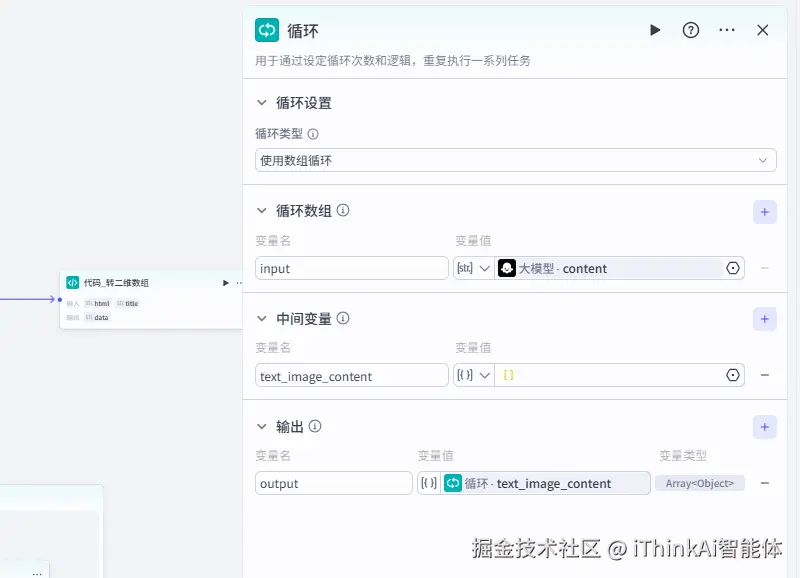The height and width of the screenshot is (578, 800).
Task: Show info tooltip for 循环类型
Action: [313, 134]
